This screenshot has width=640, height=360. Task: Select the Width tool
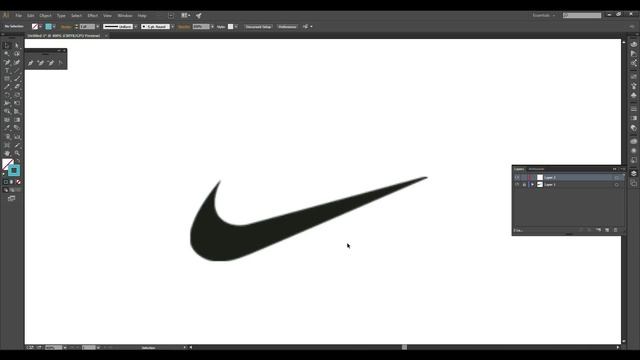pyautogui.click(x=7, y=103)
